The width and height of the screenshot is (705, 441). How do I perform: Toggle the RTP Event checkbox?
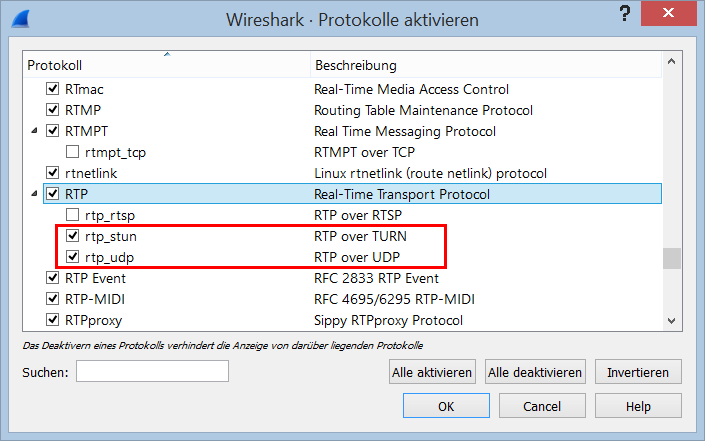pos(53,277)
